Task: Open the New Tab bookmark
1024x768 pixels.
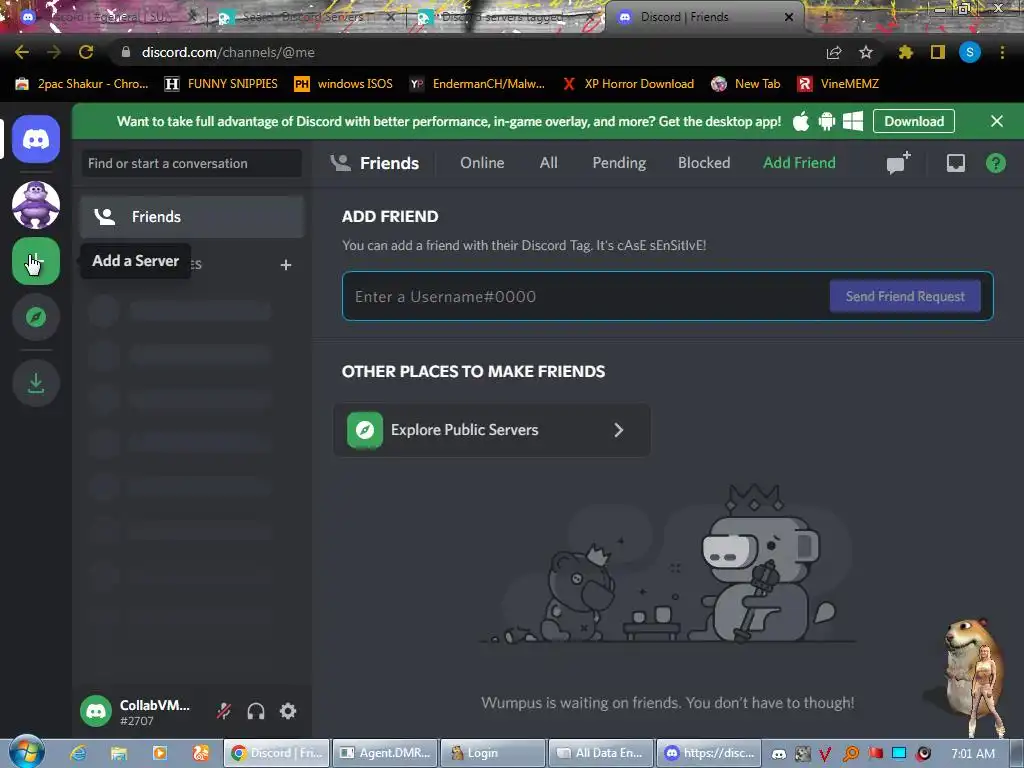Action: click(x=746, y=84)
